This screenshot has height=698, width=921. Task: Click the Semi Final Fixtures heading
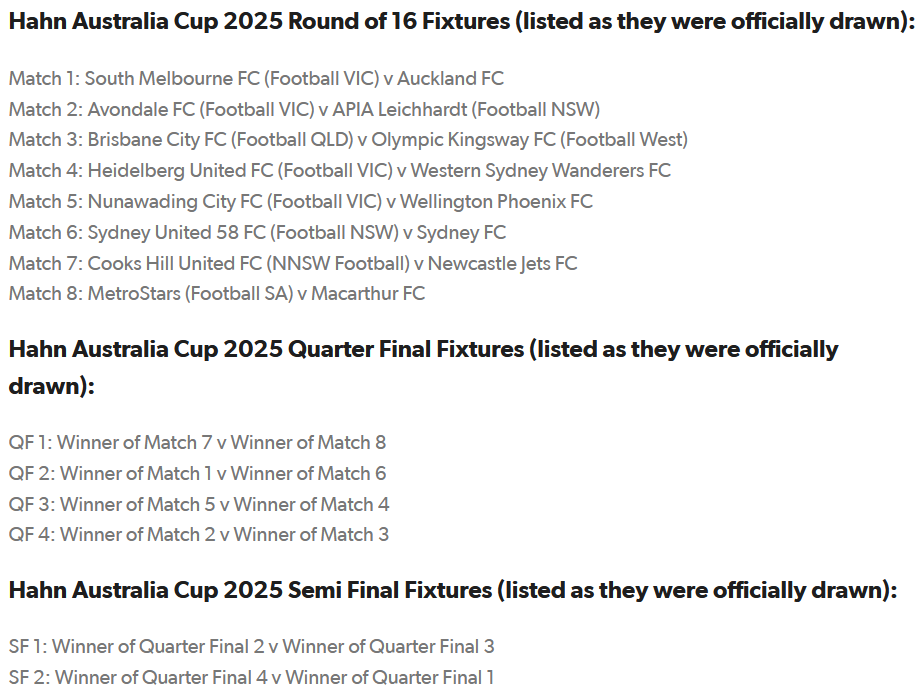pyautogui.click(x=453, y=590)
